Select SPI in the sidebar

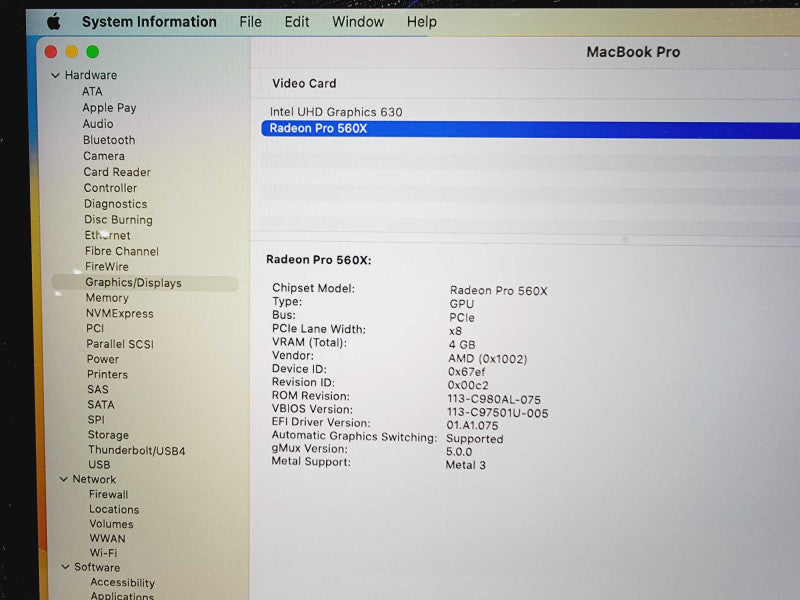(x=96, y=419)
